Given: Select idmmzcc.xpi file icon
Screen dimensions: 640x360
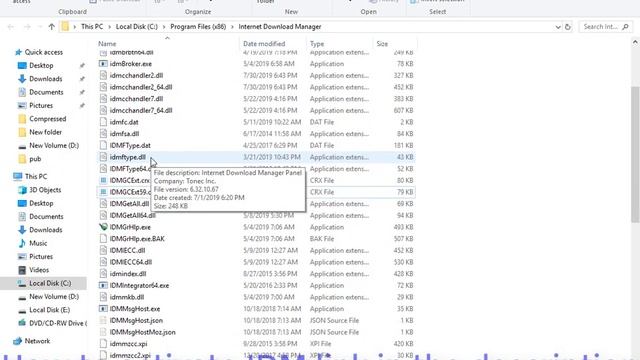Looking at the screenshot, I should (x=103, y=344).
